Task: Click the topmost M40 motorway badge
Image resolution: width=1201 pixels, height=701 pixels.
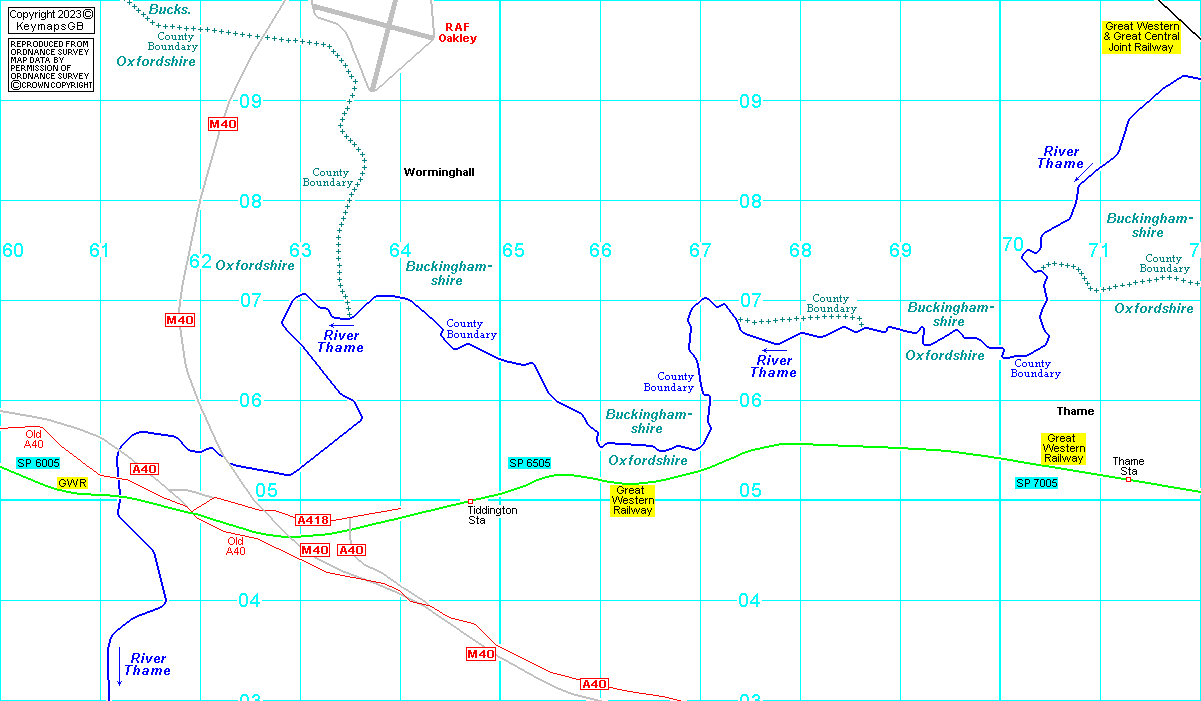Action: click(222, 124)
